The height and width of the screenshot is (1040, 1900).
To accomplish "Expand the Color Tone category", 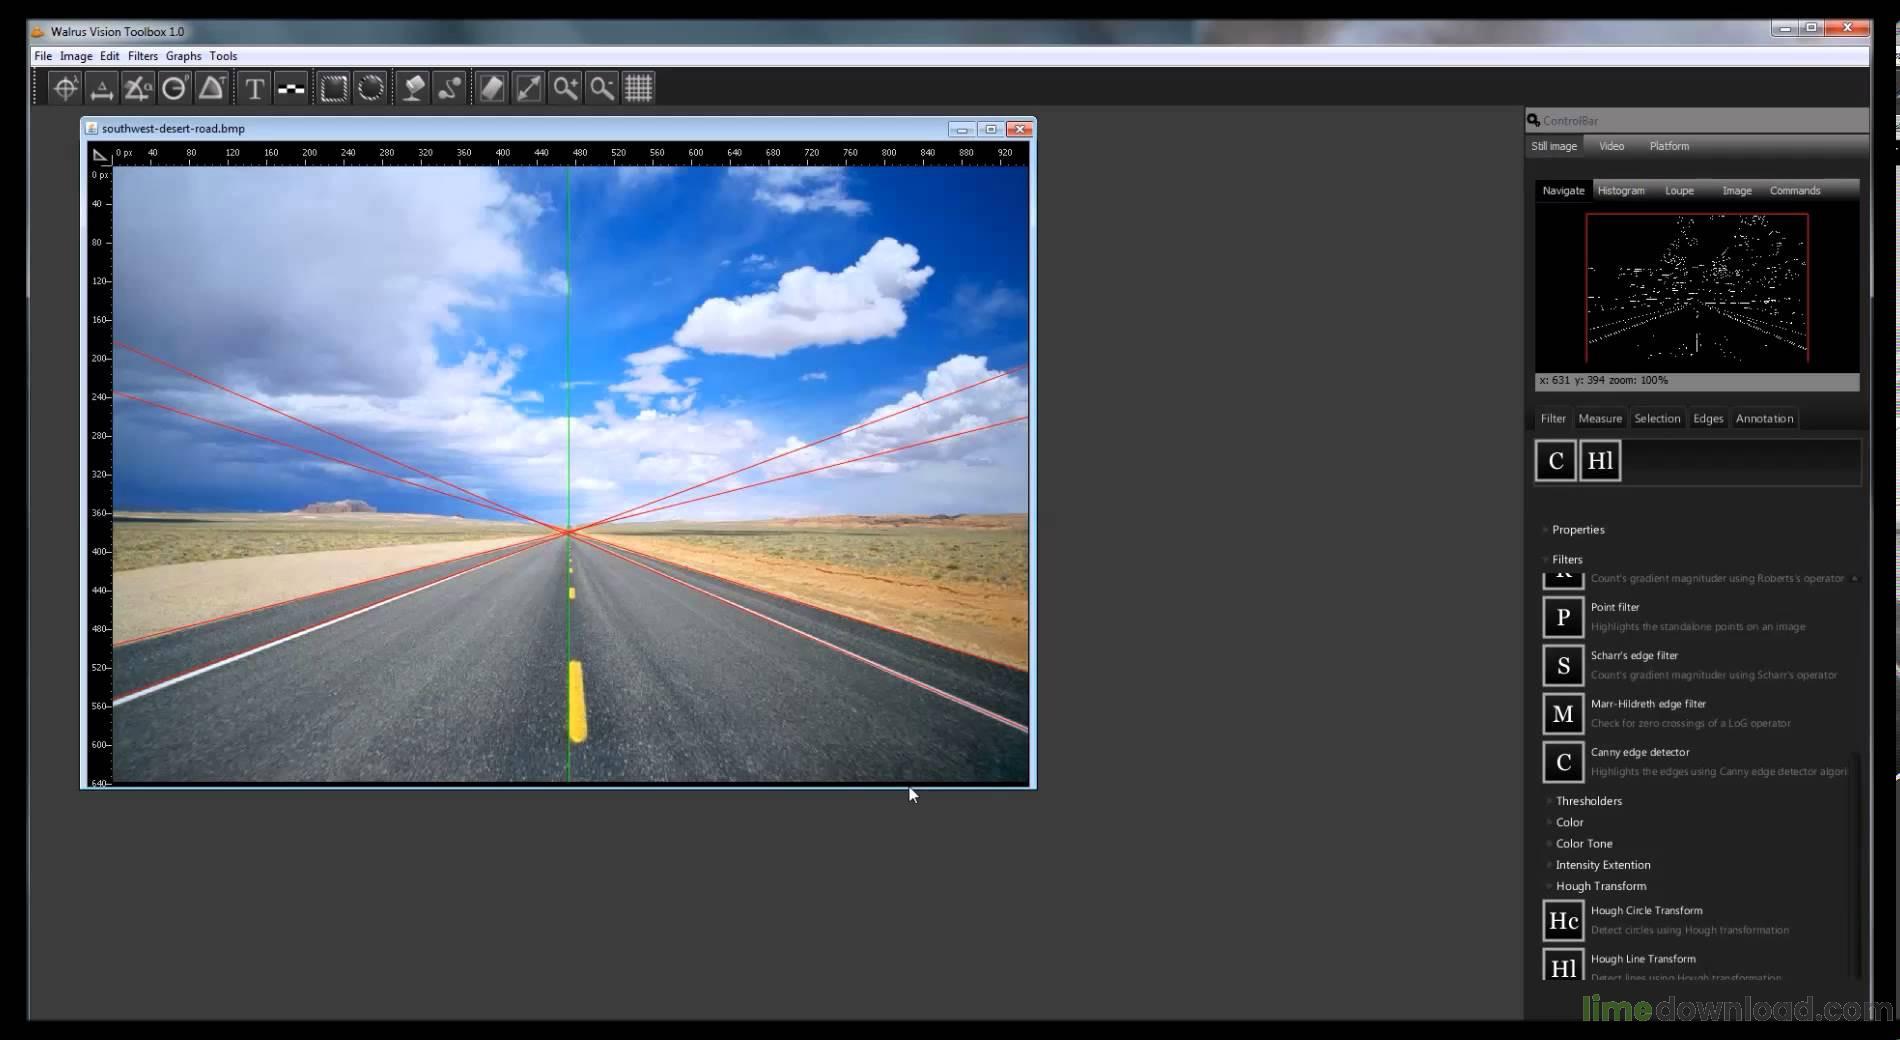I will coord(1583,844).
